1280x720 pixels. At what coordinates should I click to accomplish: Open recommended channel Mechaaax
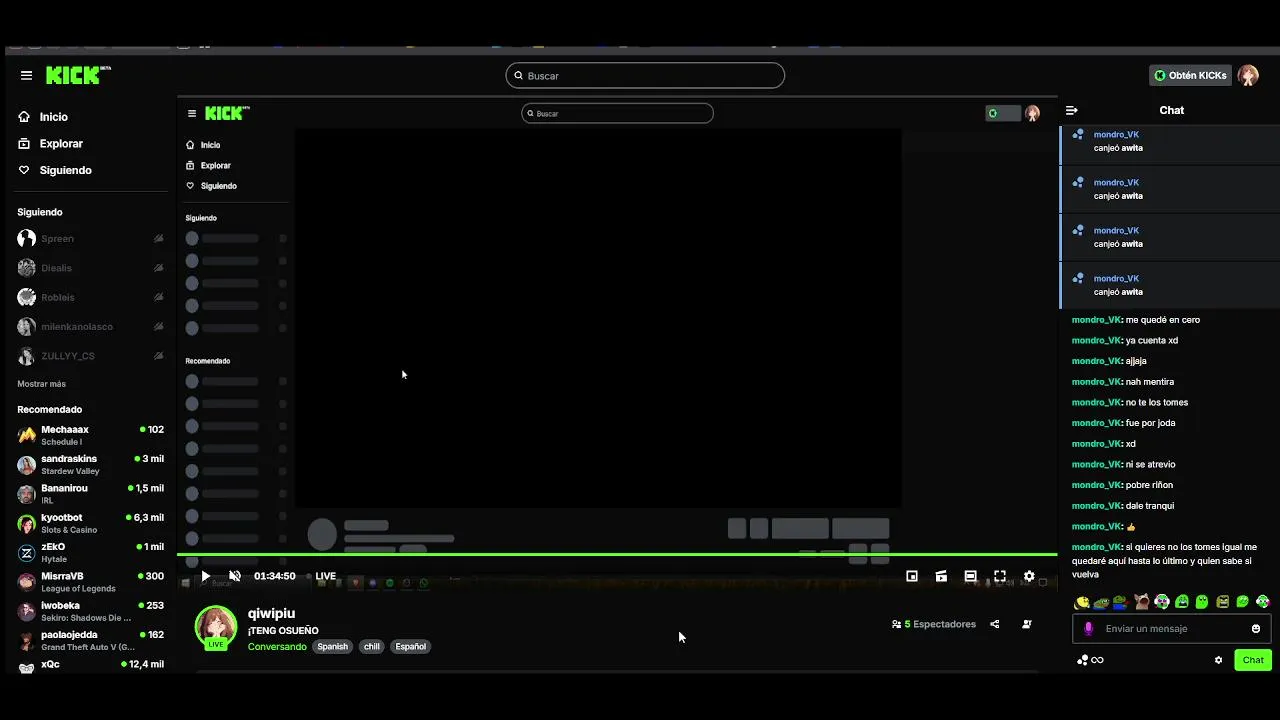coord(90,435)
